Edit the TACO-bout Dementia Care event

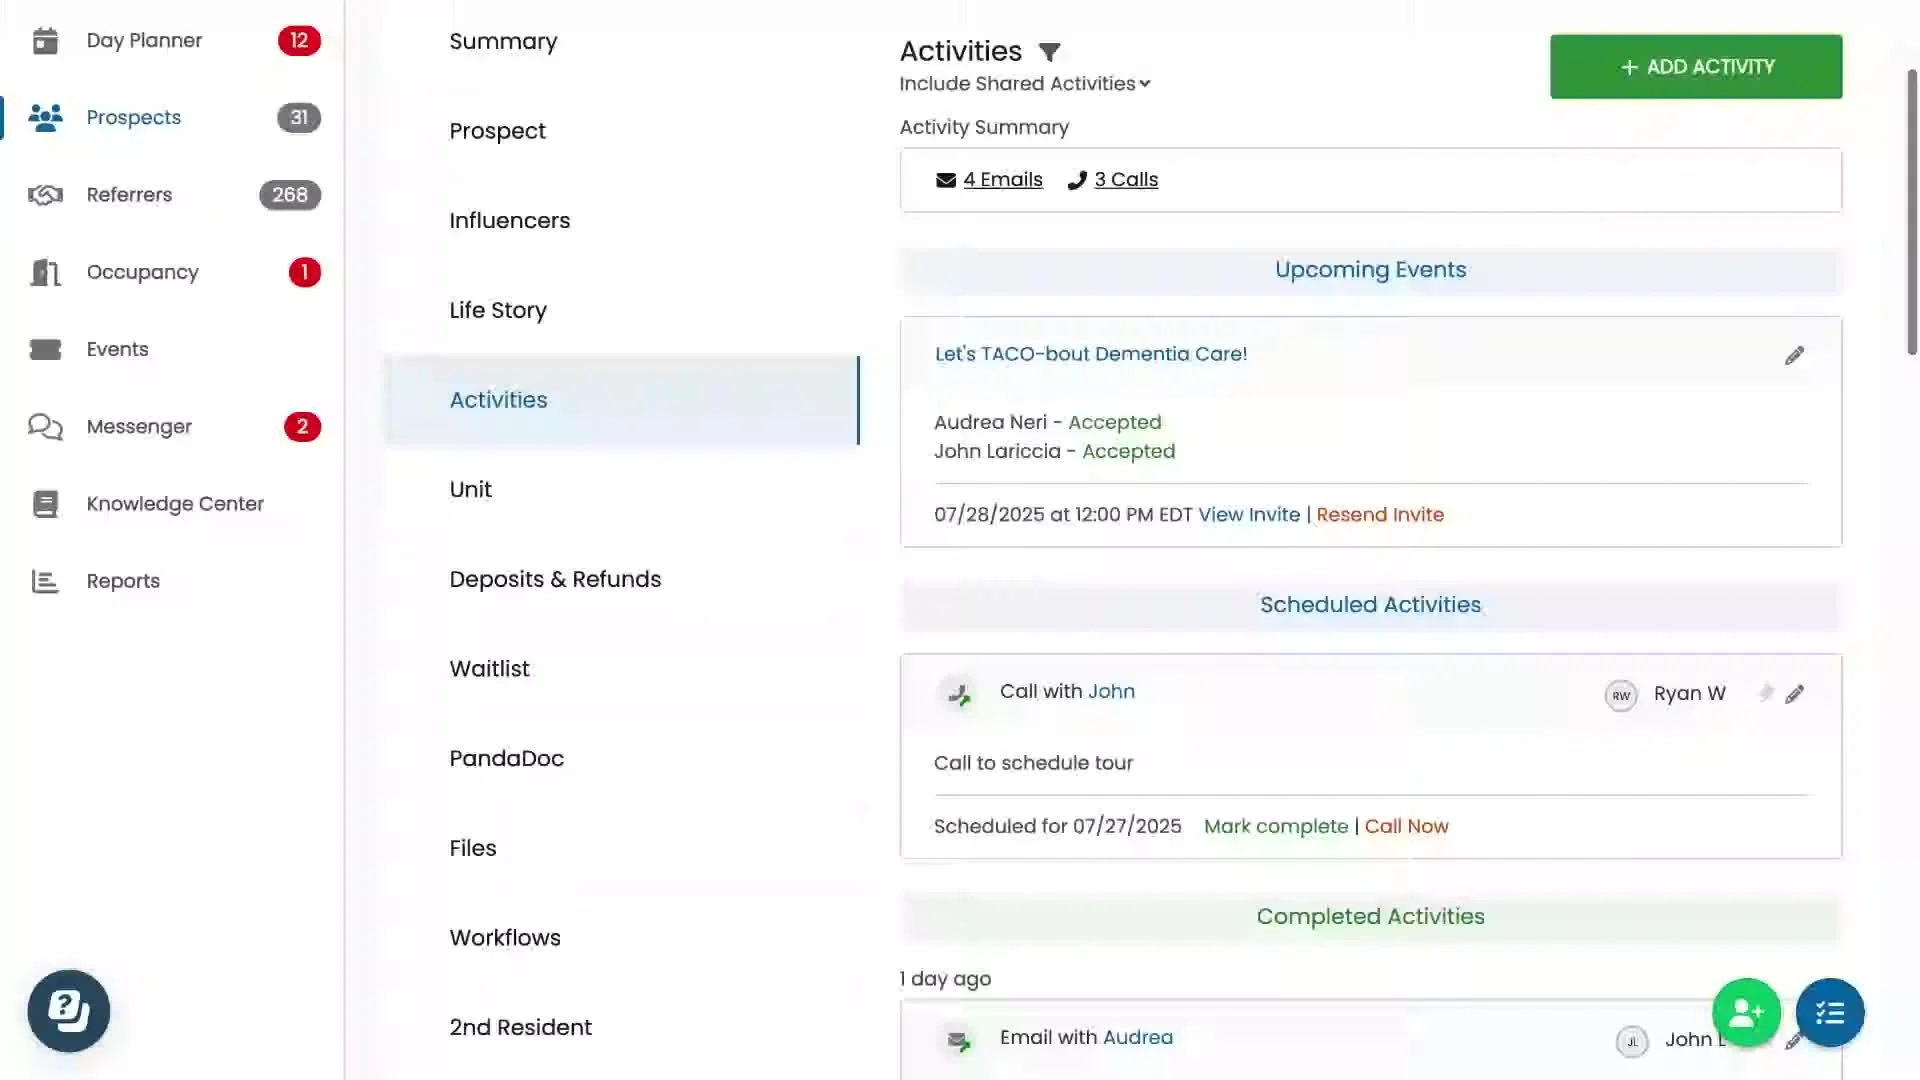pyautogui.click(x=1794, y=356)
